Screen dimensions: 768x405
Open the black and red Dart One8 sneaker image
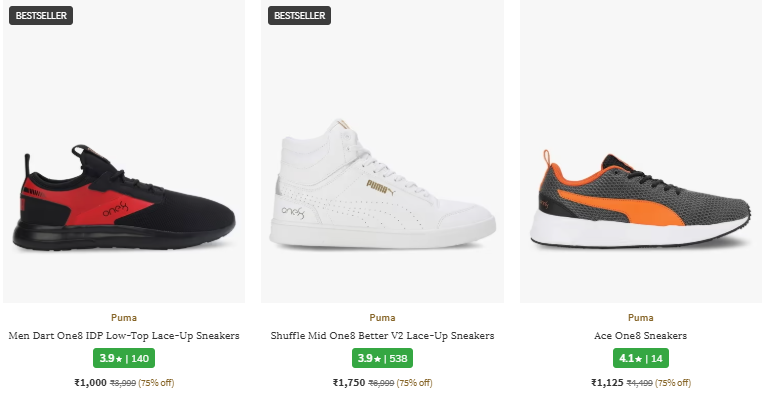click(x=125, y=202)
